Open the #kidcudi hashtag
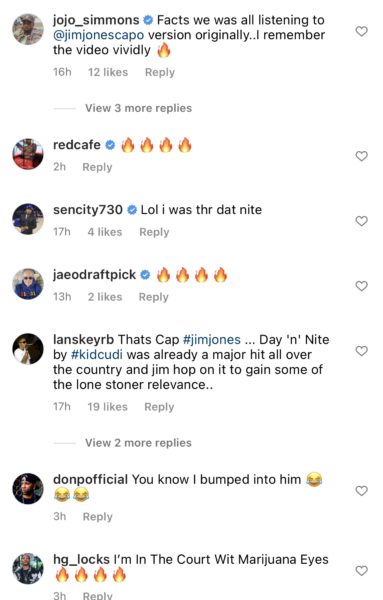 pos(97,355)
